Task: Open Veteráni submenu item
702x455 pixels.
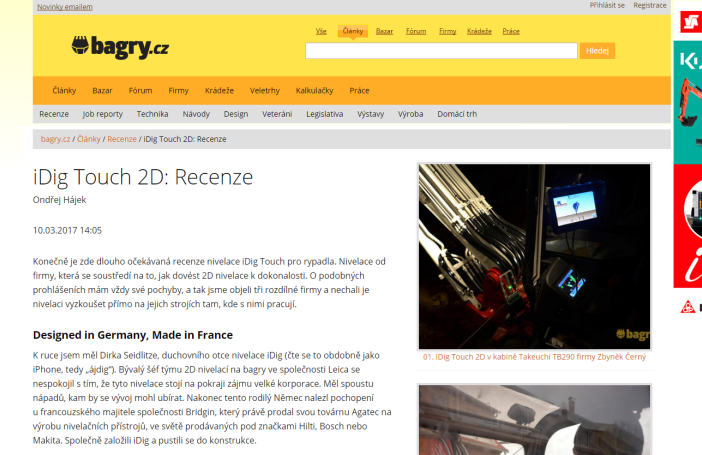Action: pyautogui.click(x=277, y=114)
